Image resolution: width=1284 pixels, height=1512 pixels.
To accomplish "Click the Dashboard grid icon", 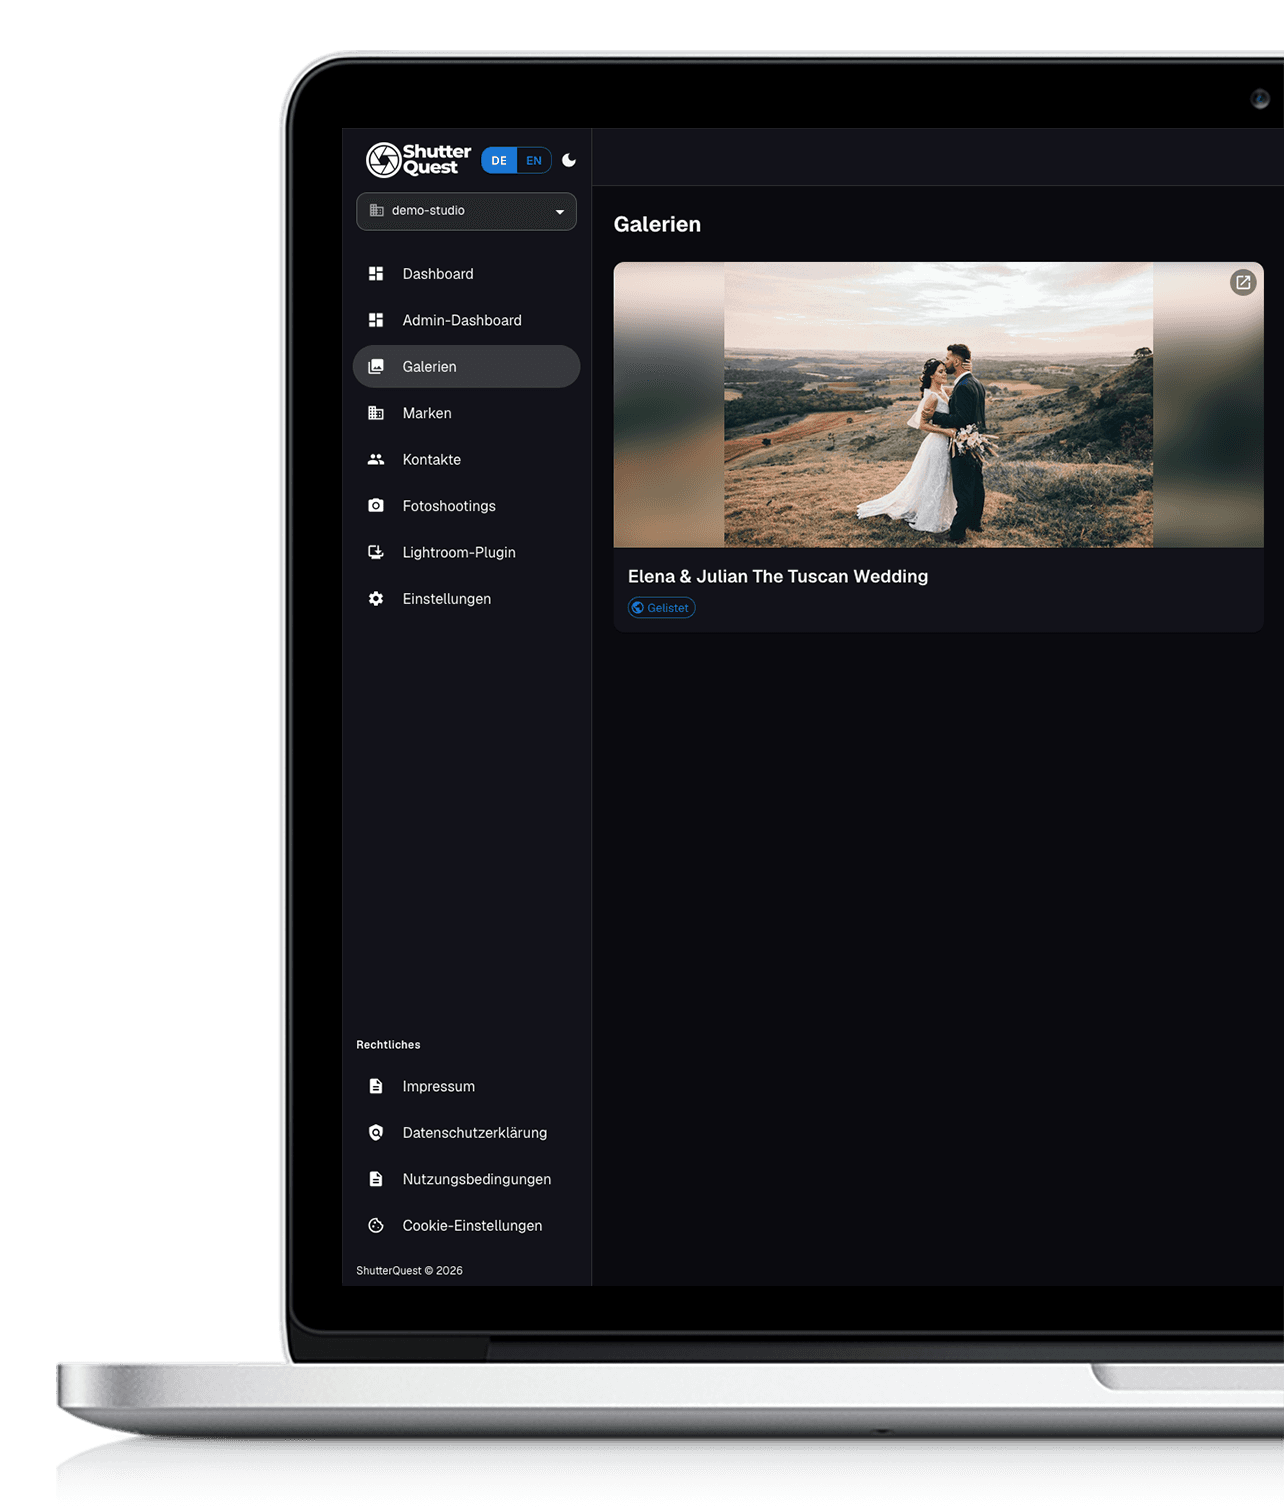I will pos(376,274).
